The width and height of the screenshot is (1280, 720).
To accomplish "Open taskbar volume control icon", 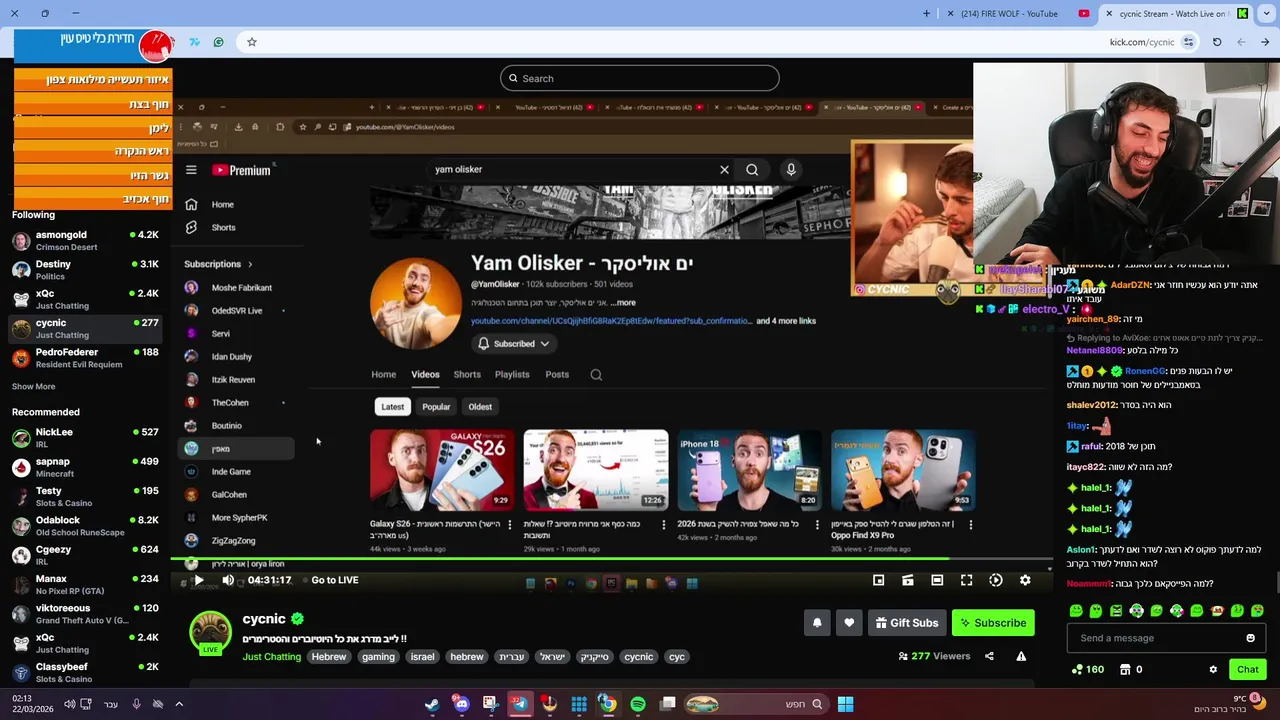I will click(69, 704).
